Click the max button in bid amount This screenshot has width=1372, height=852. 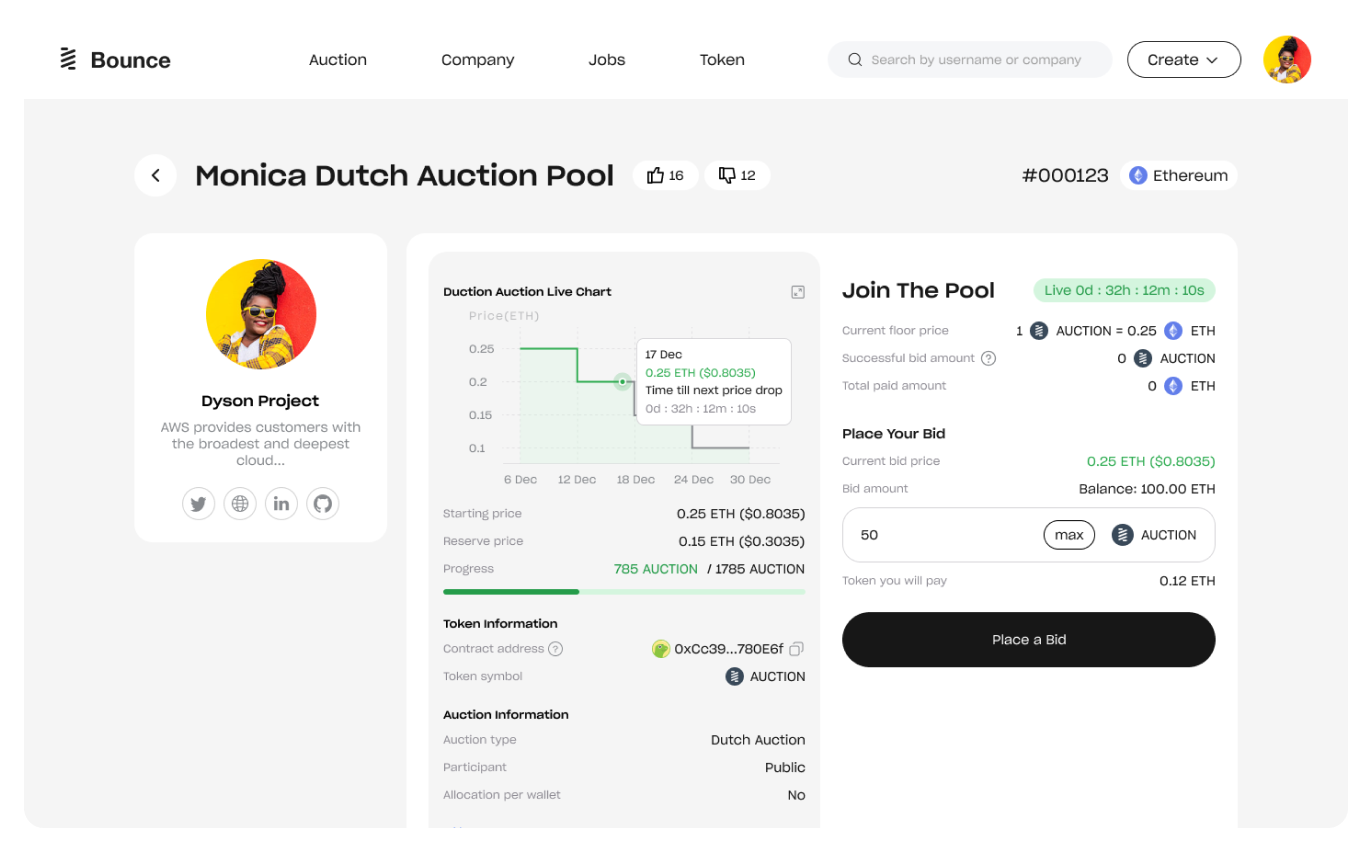pos(1069,535)
